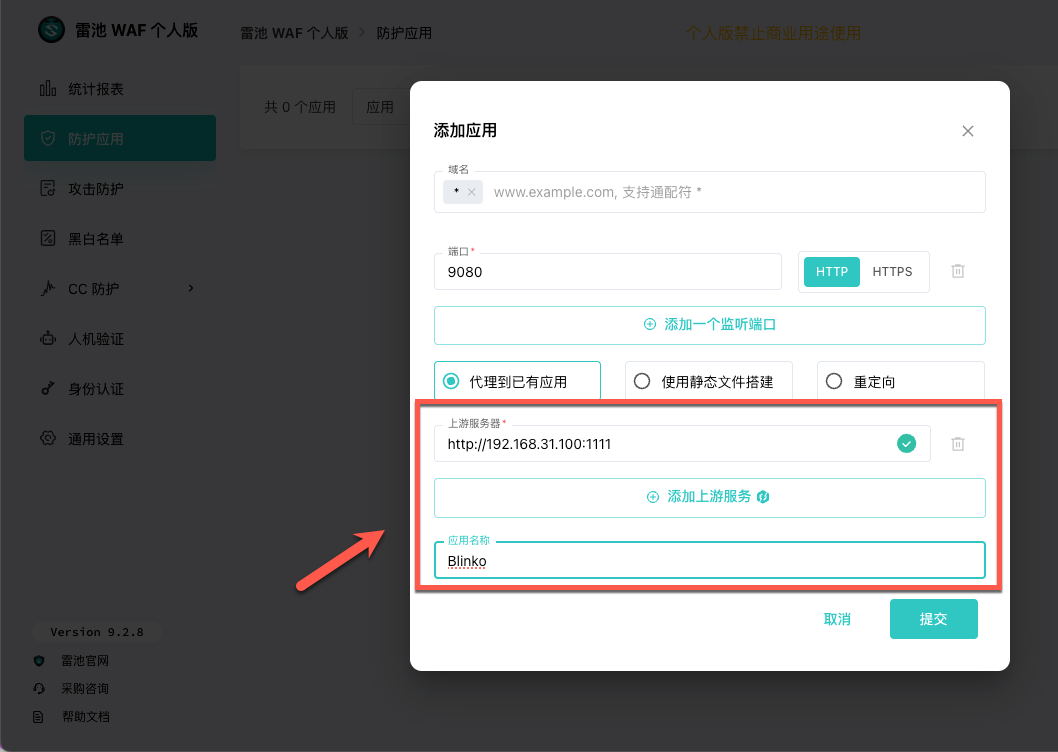
Task: Click the 攻击防护 document icon
Action: tap(48, 188)
